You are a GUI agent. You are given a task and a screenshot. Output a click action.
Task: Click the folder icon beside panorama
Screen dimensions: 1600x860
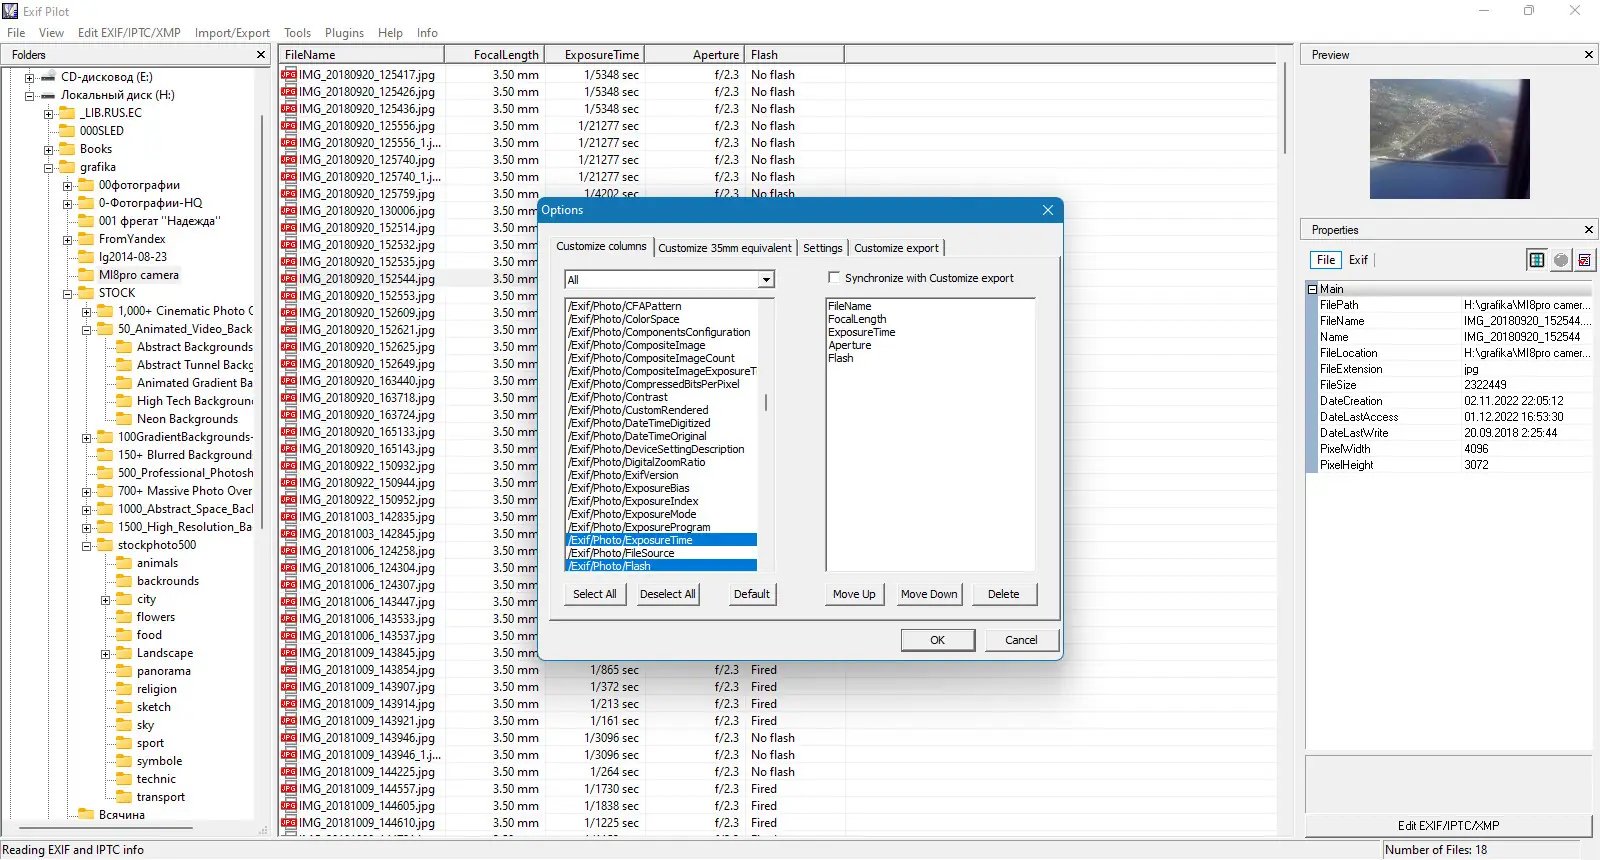pos(124,671)
